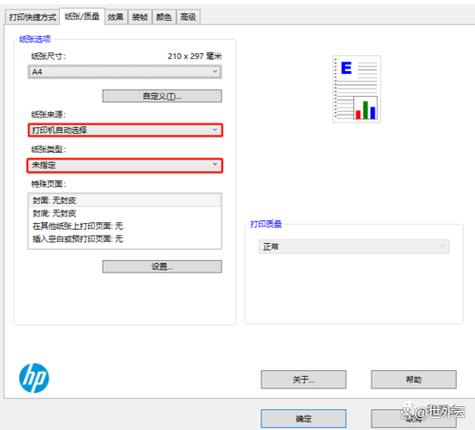This screenshot has height=430, width=475.
Task: Open the 正常 print quality dropdown
Action: [x=354, y=247]
